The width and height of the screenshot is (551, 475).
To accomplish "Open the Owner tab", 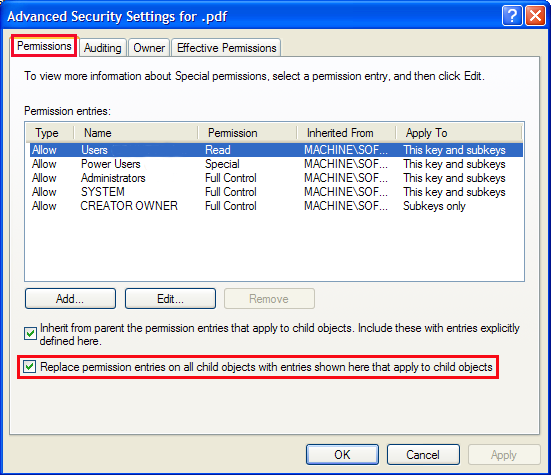I will pos(149,47).
